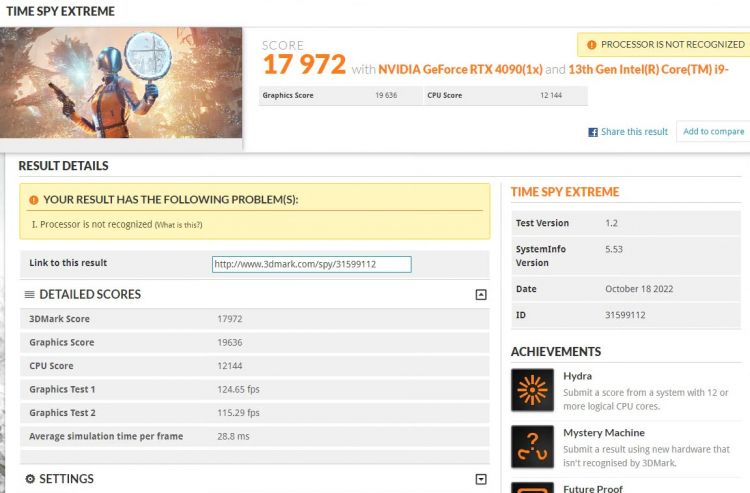Screen dimensions: 750x493
Task: Click the Hydra achievement icon
Action: click(x=532, y=390)
